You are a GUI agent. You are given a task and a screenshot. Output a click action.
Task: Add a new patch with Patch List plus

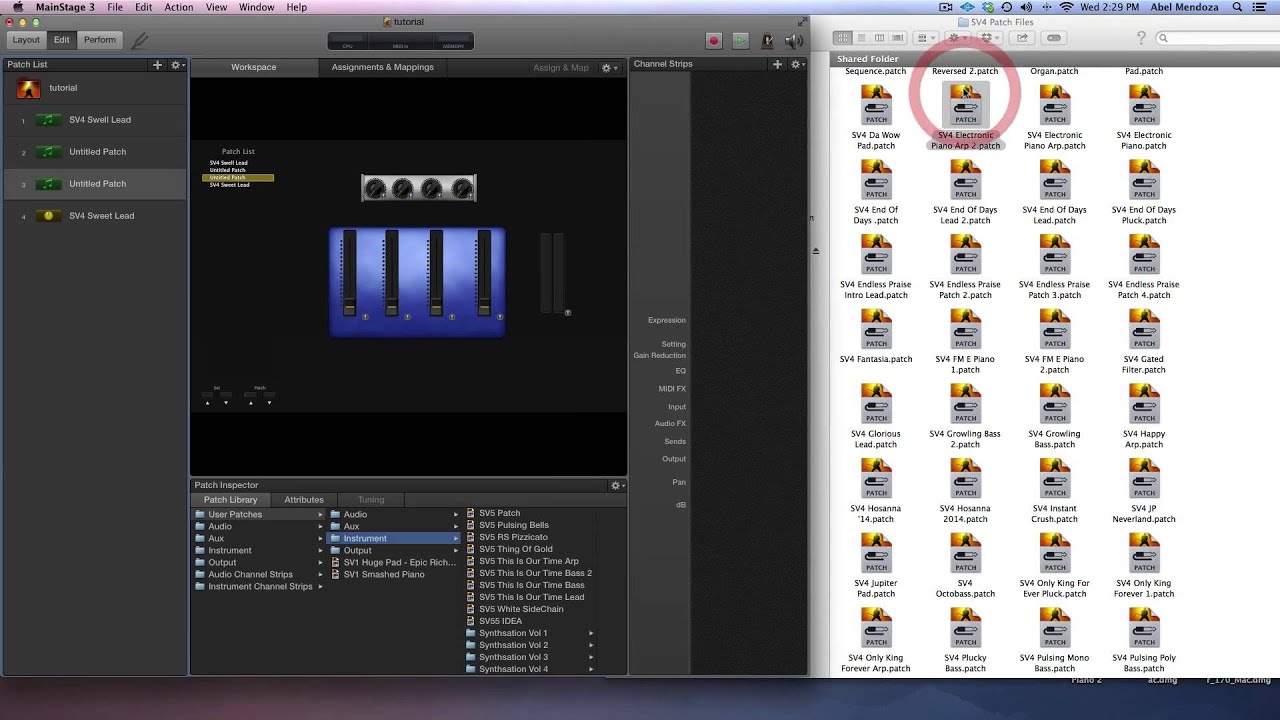click(x=157, y=64)
